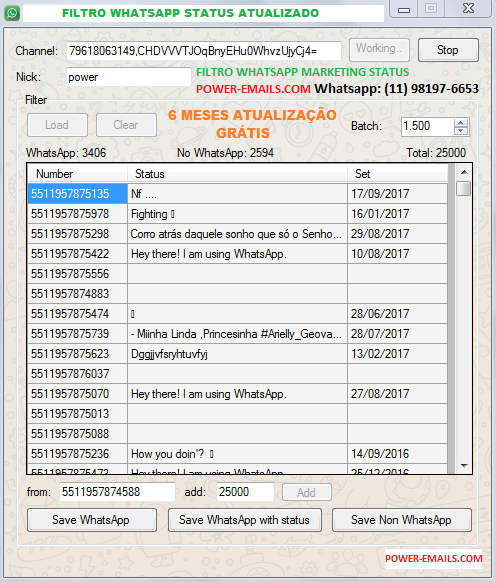Click status cell 'Fighting'
This screenshot has width=496, height=582.
237,213
